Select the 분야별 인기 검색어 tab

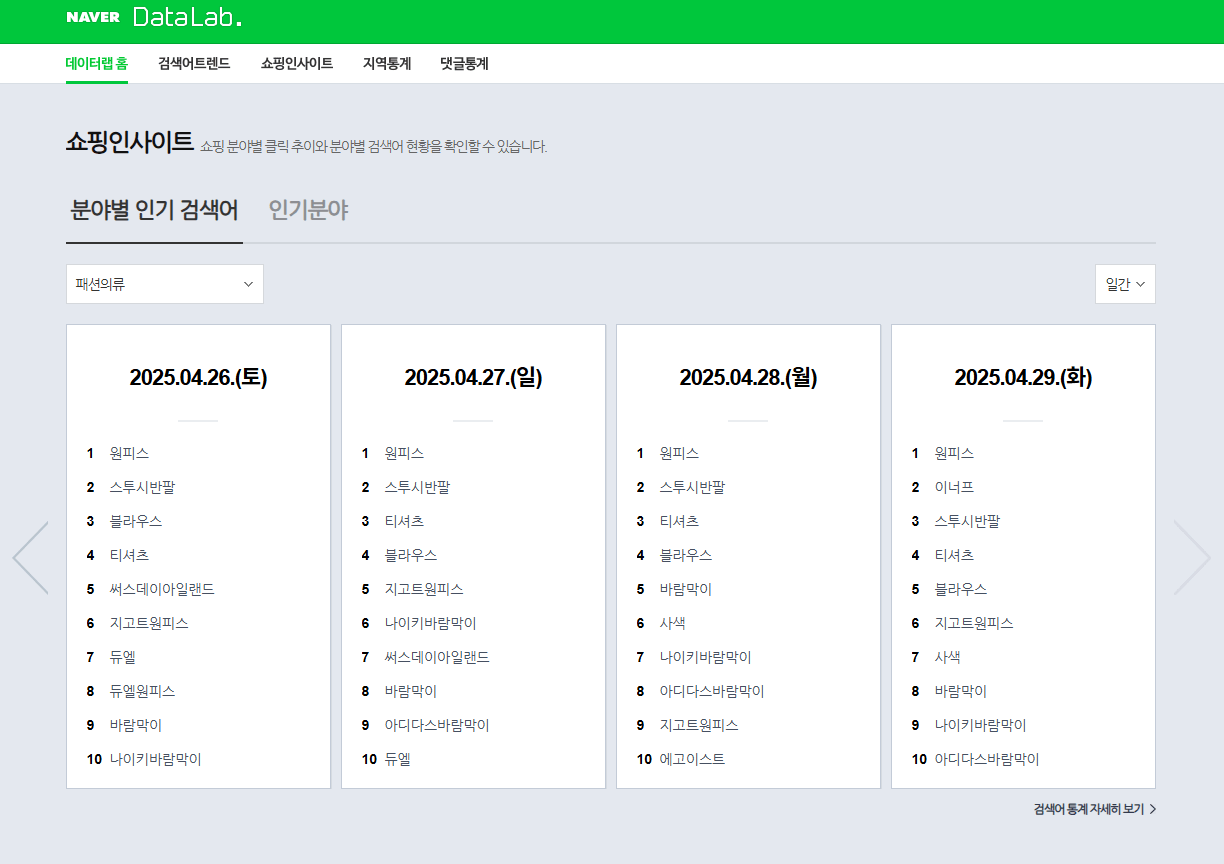[154, 211]
